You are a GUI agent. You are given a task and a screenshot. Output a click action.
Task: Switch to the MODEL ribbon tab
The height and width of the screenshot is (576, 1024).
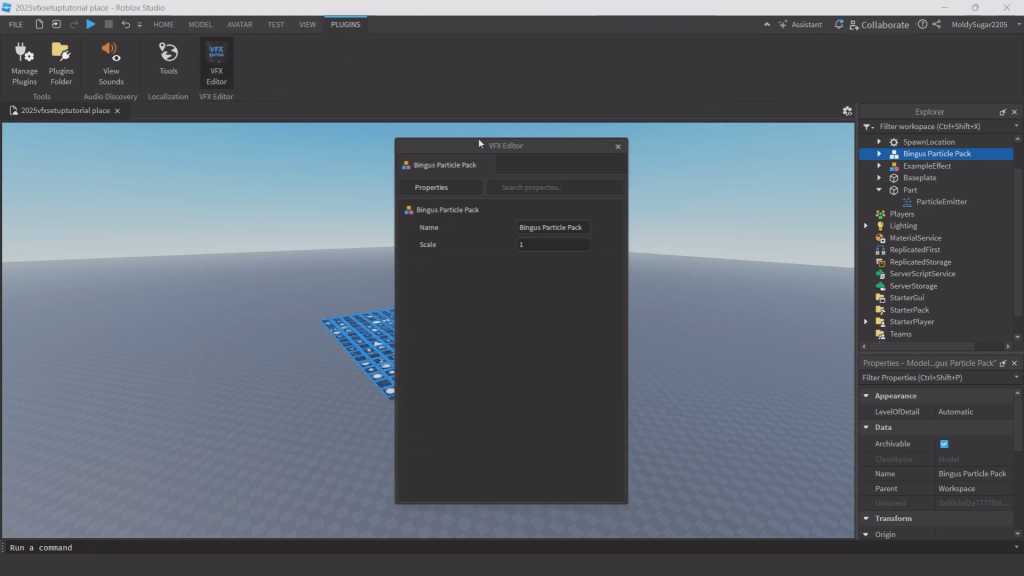tap(200, 25)
